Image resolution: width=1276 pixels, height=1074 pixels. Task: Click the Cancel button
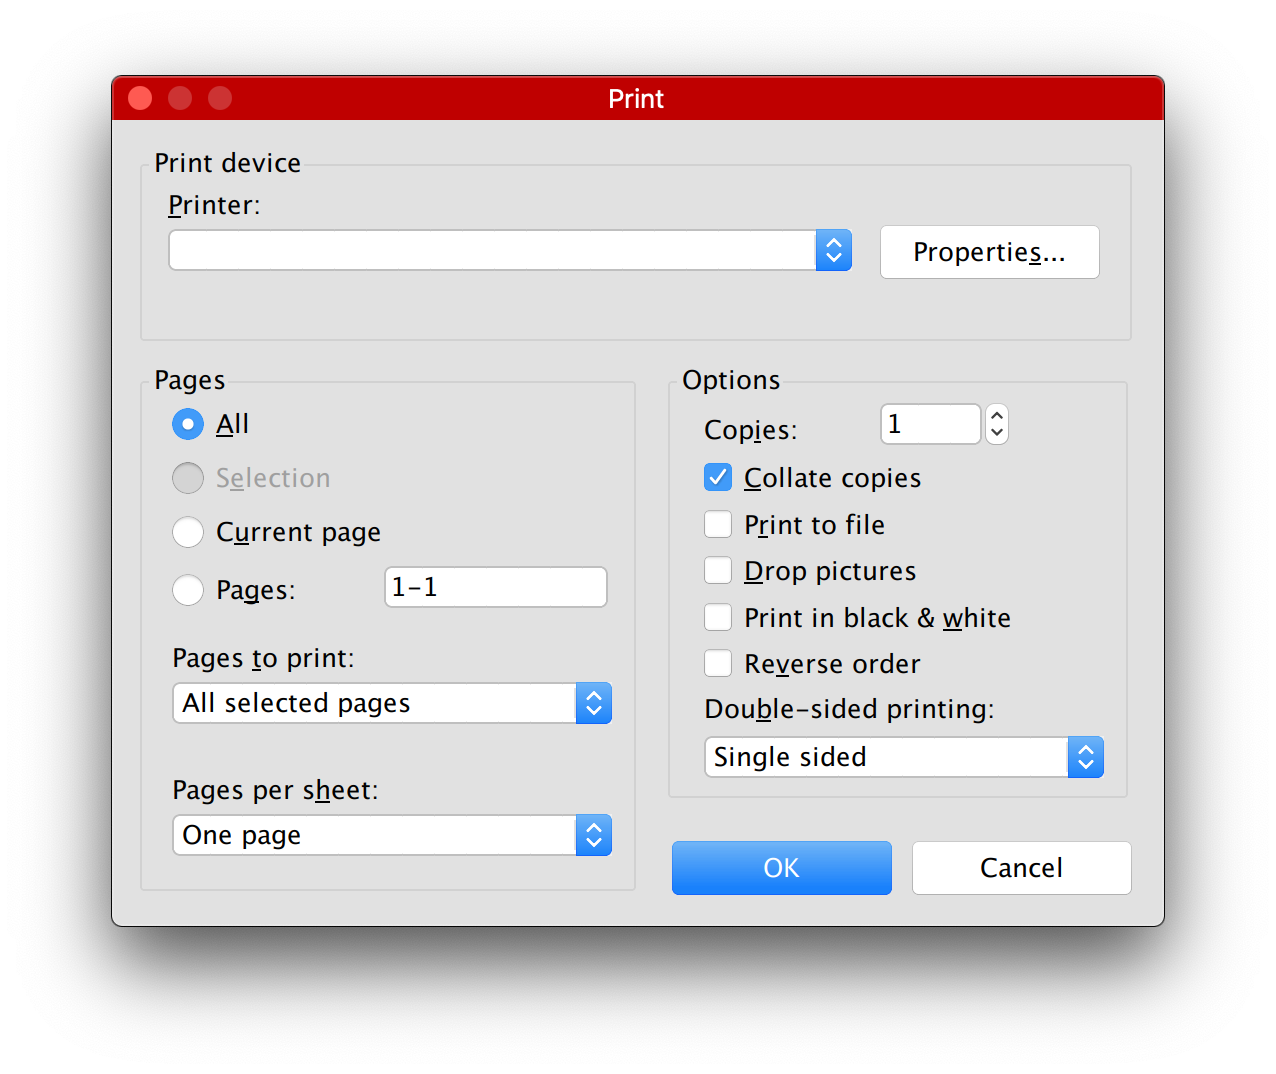coord(1021,868)
